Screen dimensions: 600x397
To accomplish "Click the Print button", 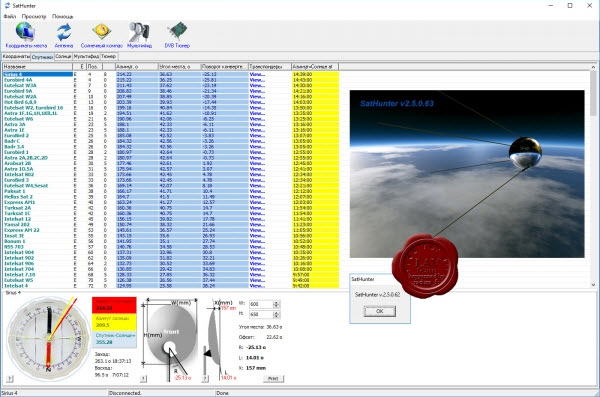I will pos(273,379).
